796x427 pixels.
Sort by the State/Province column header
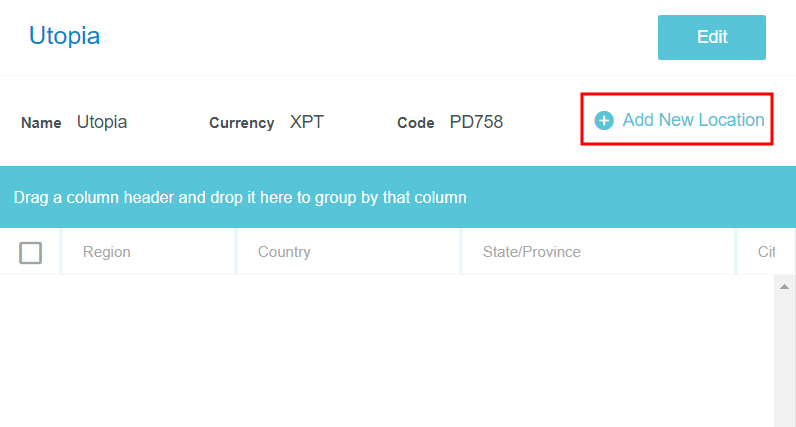[531, 252]
